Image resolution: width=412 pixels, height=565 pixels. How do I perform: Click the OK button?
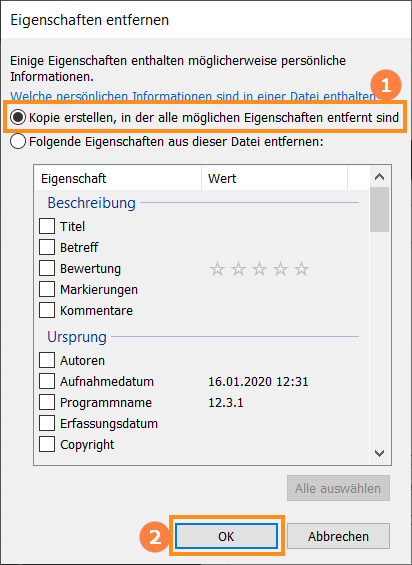[x=226, y=536]
